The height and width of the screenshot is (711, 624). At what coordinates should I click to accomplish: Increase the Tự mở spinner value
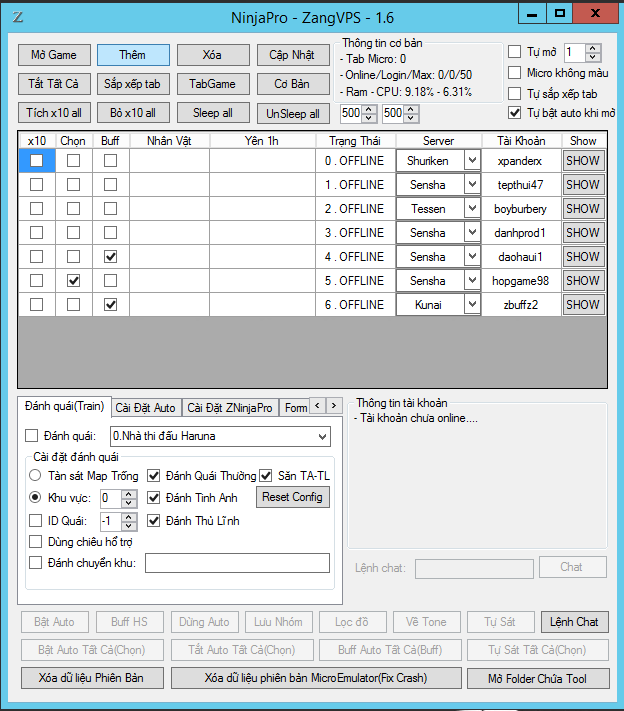point(592,47)
